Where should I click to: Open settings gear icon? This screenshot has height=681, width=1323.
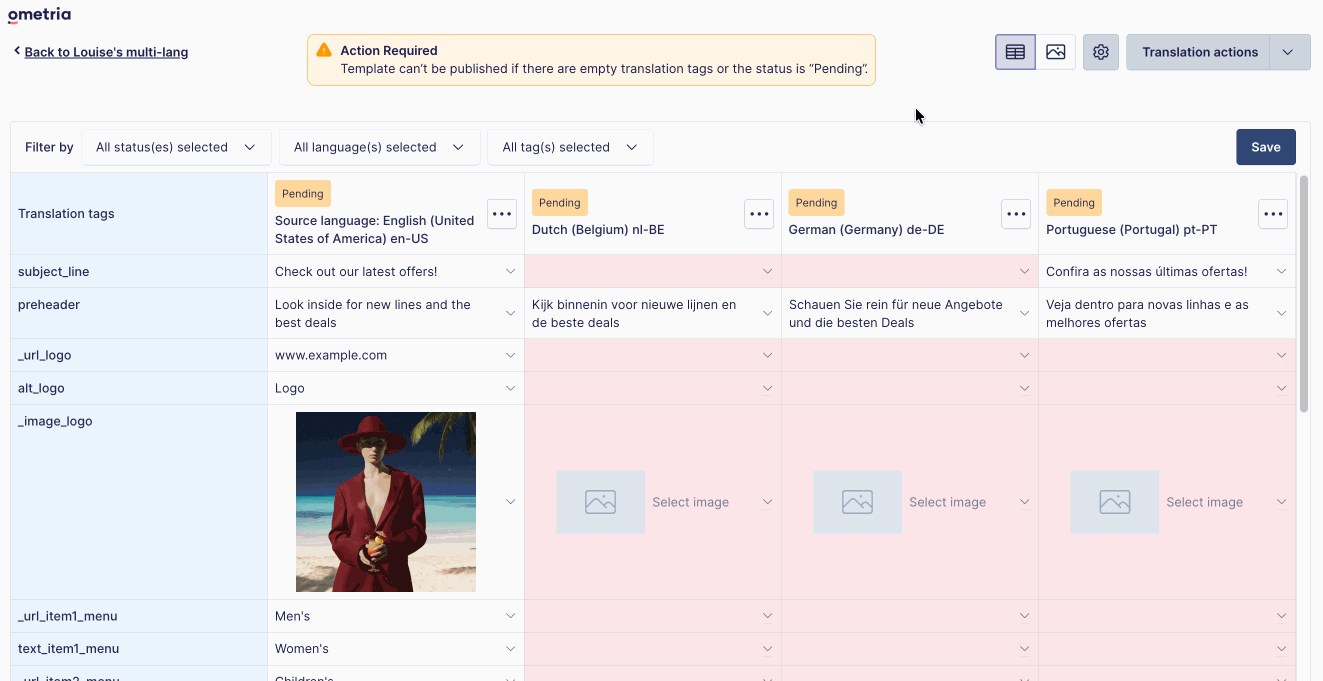[x=1101, y=52]
